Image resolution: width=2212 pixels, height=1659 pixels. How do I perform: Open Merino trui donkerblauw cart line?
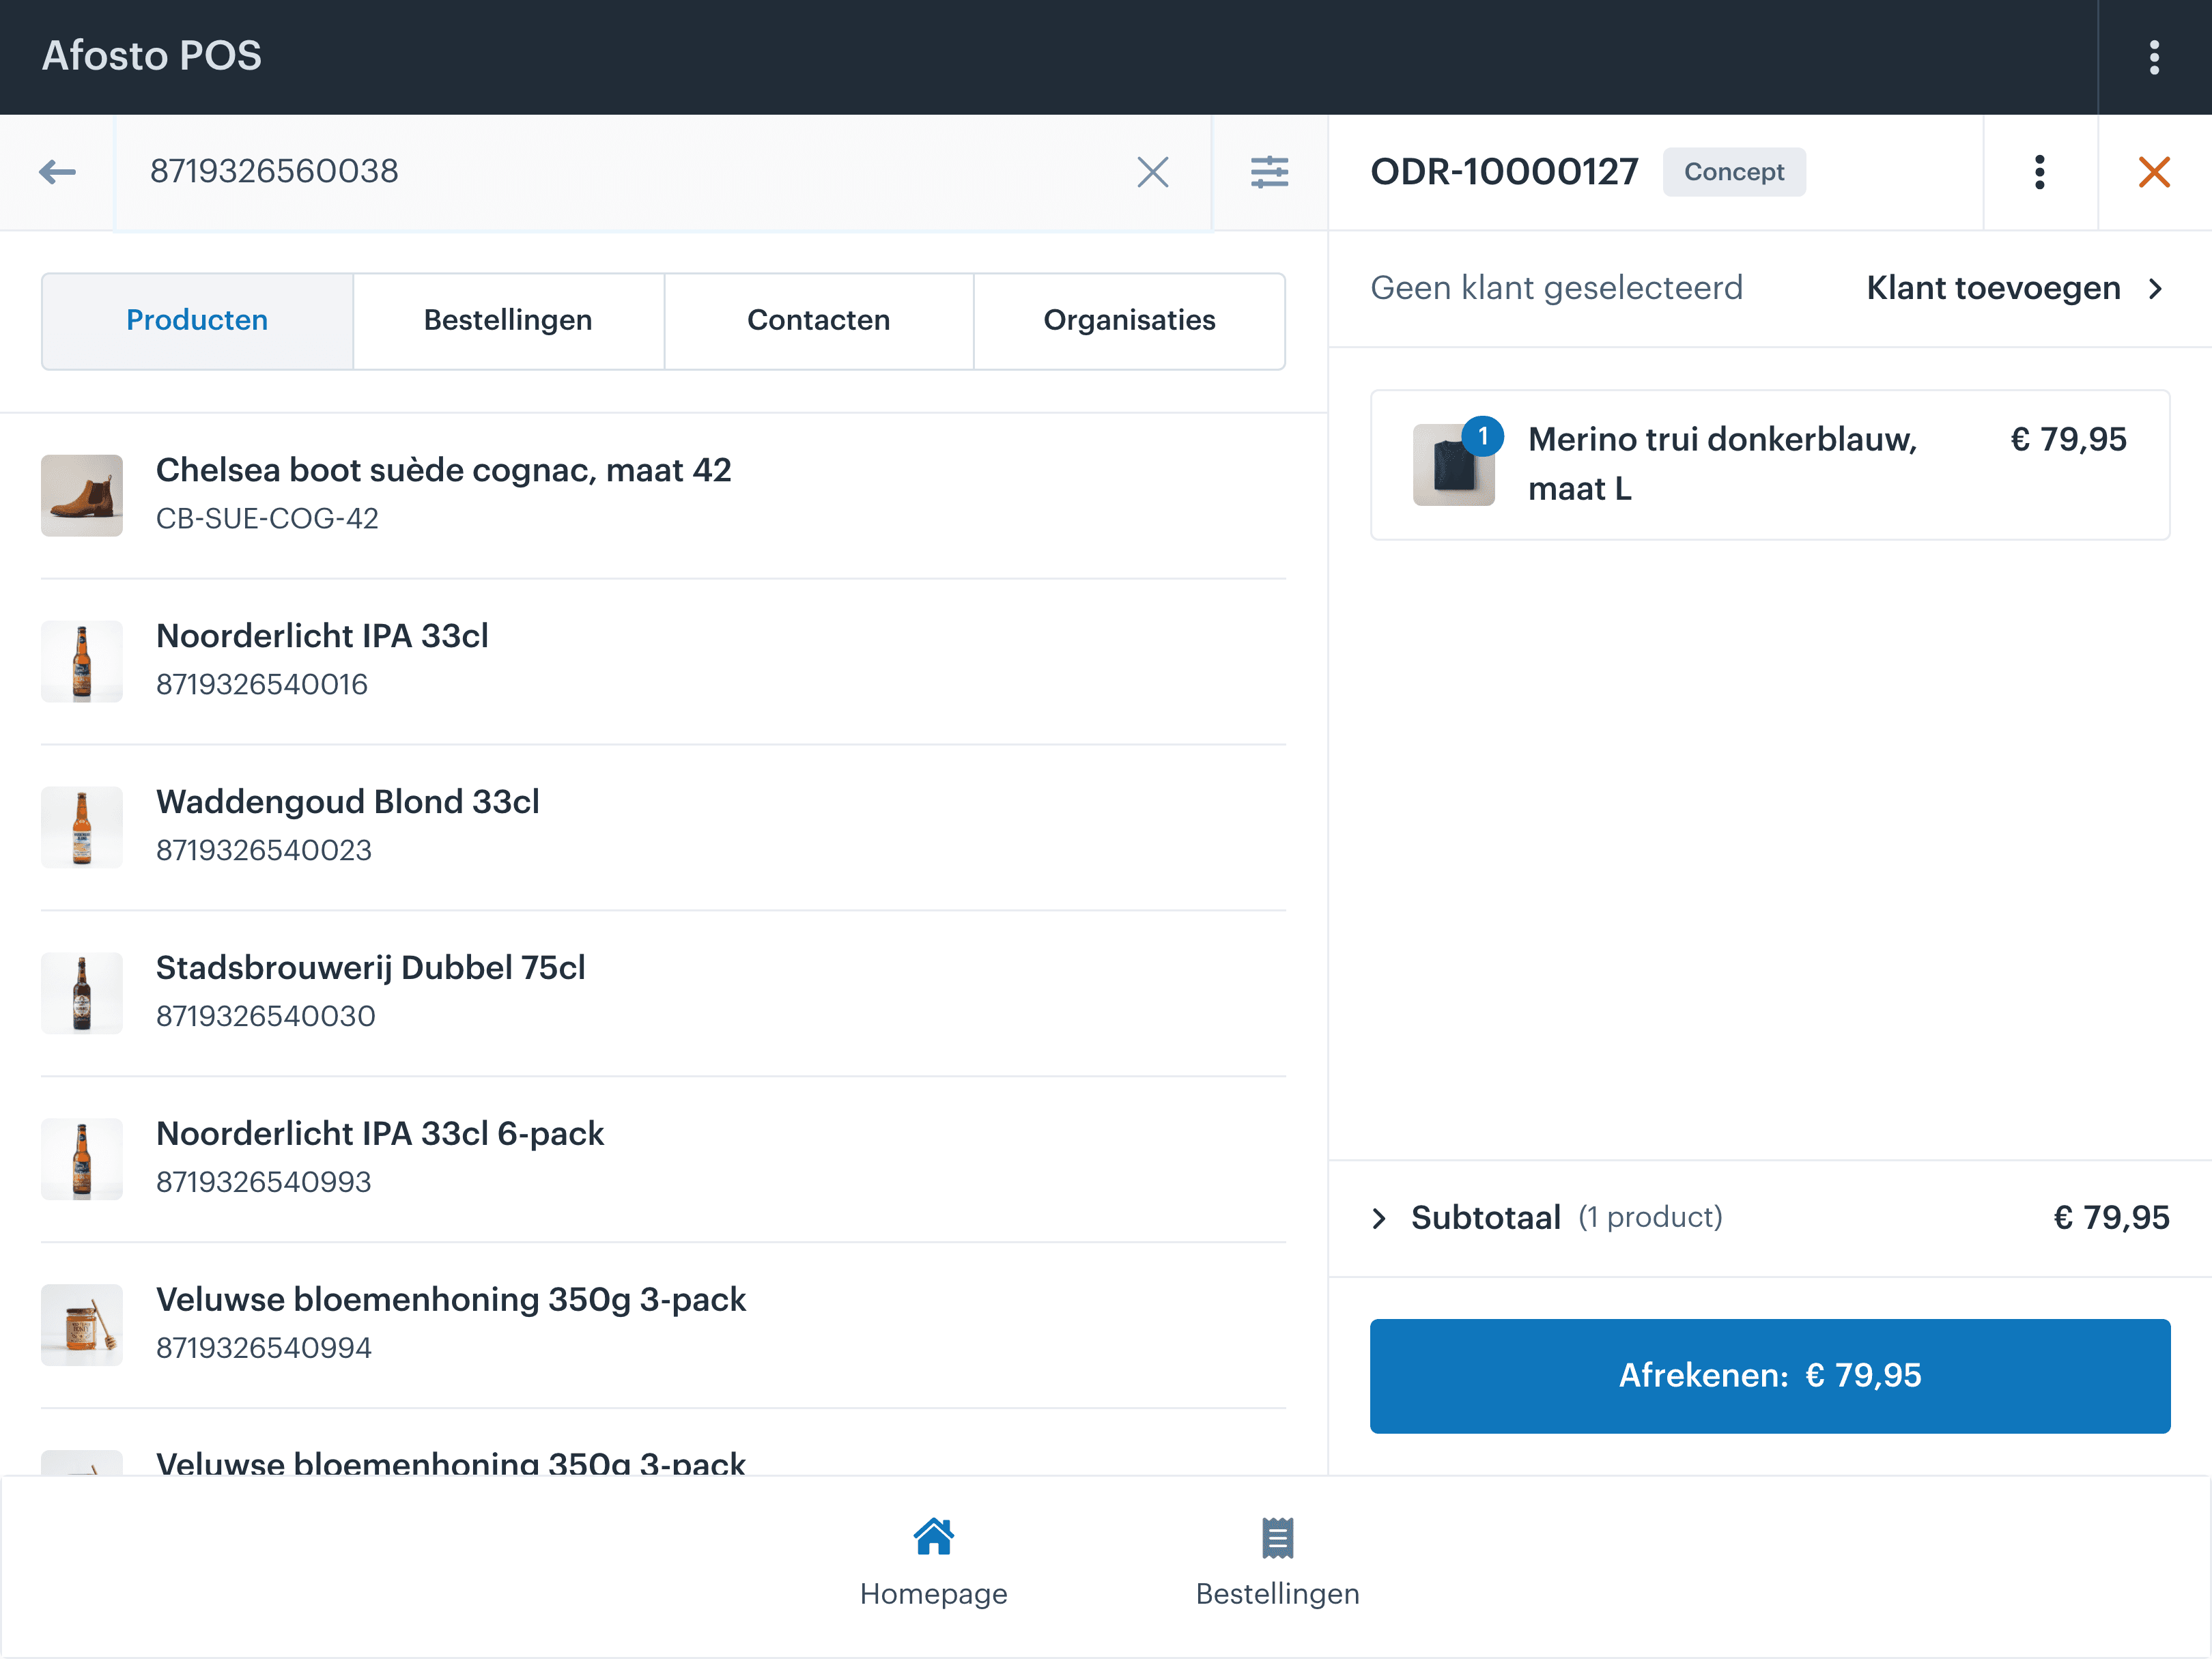[x=1770, y=465]
